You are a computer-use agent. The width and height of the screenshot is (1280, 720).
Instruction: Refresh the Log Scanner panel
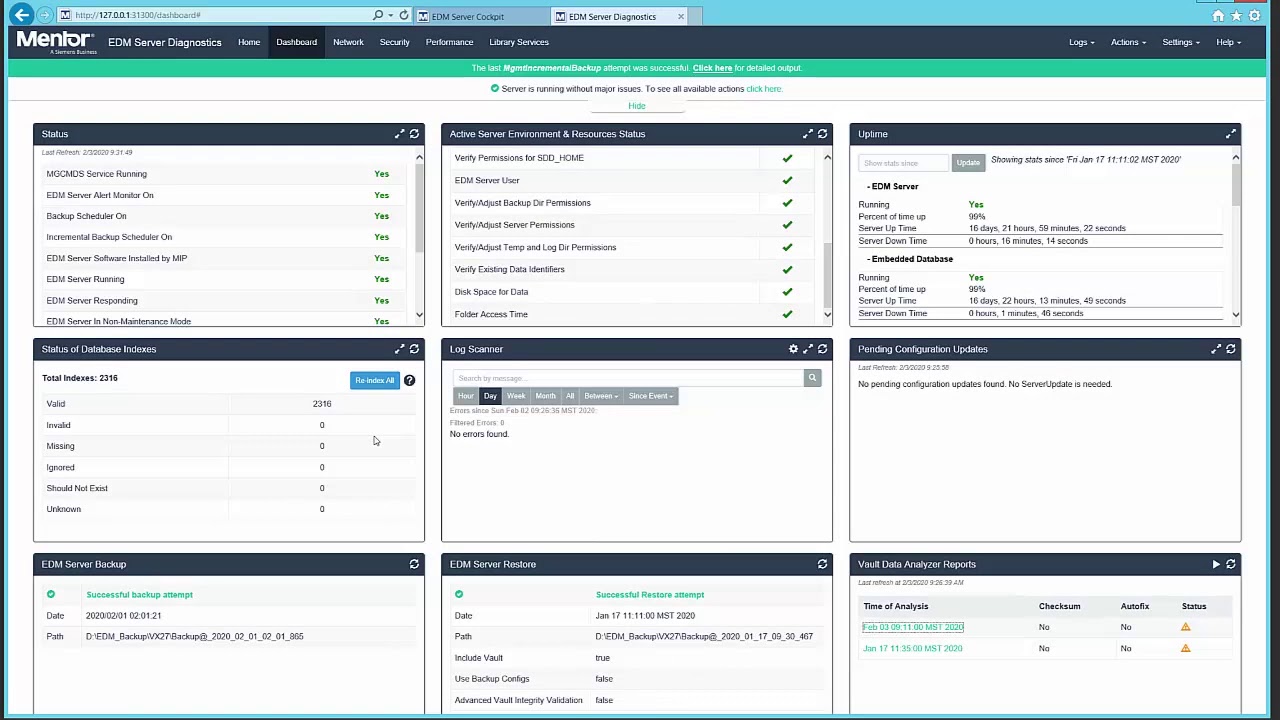coord(822,349)
